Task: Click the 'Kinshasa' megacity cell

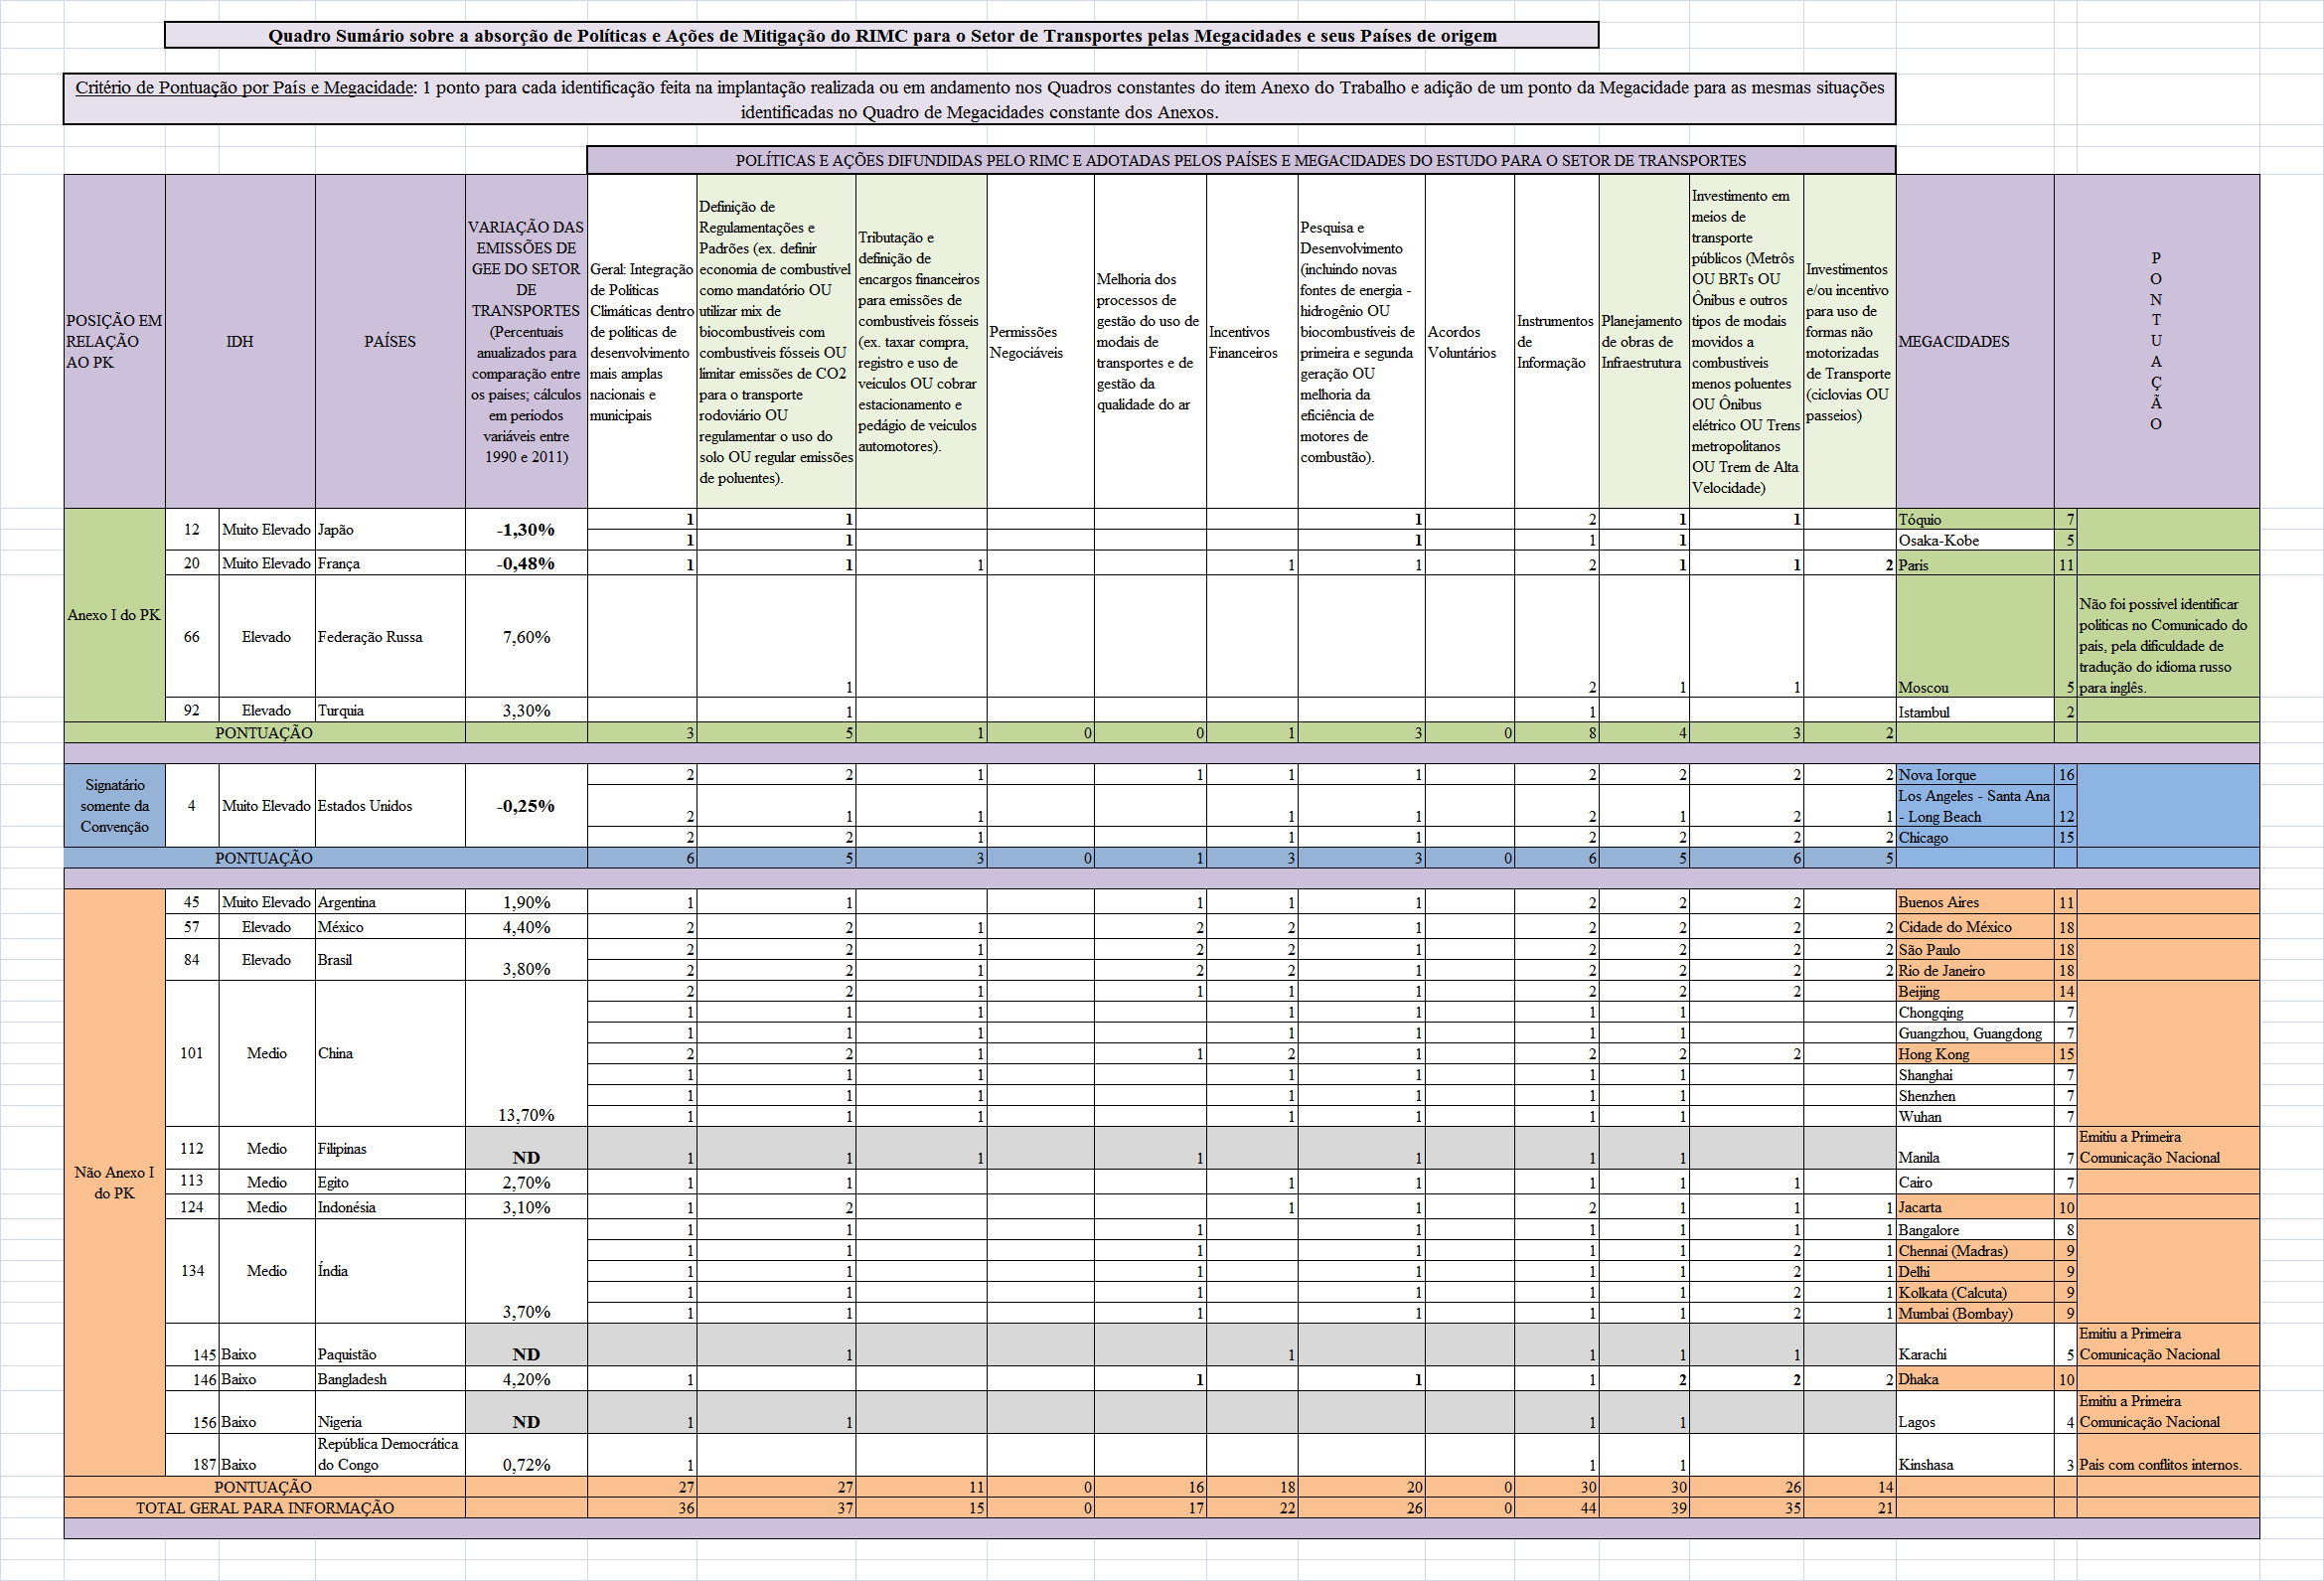Action: point(1975,1454)
